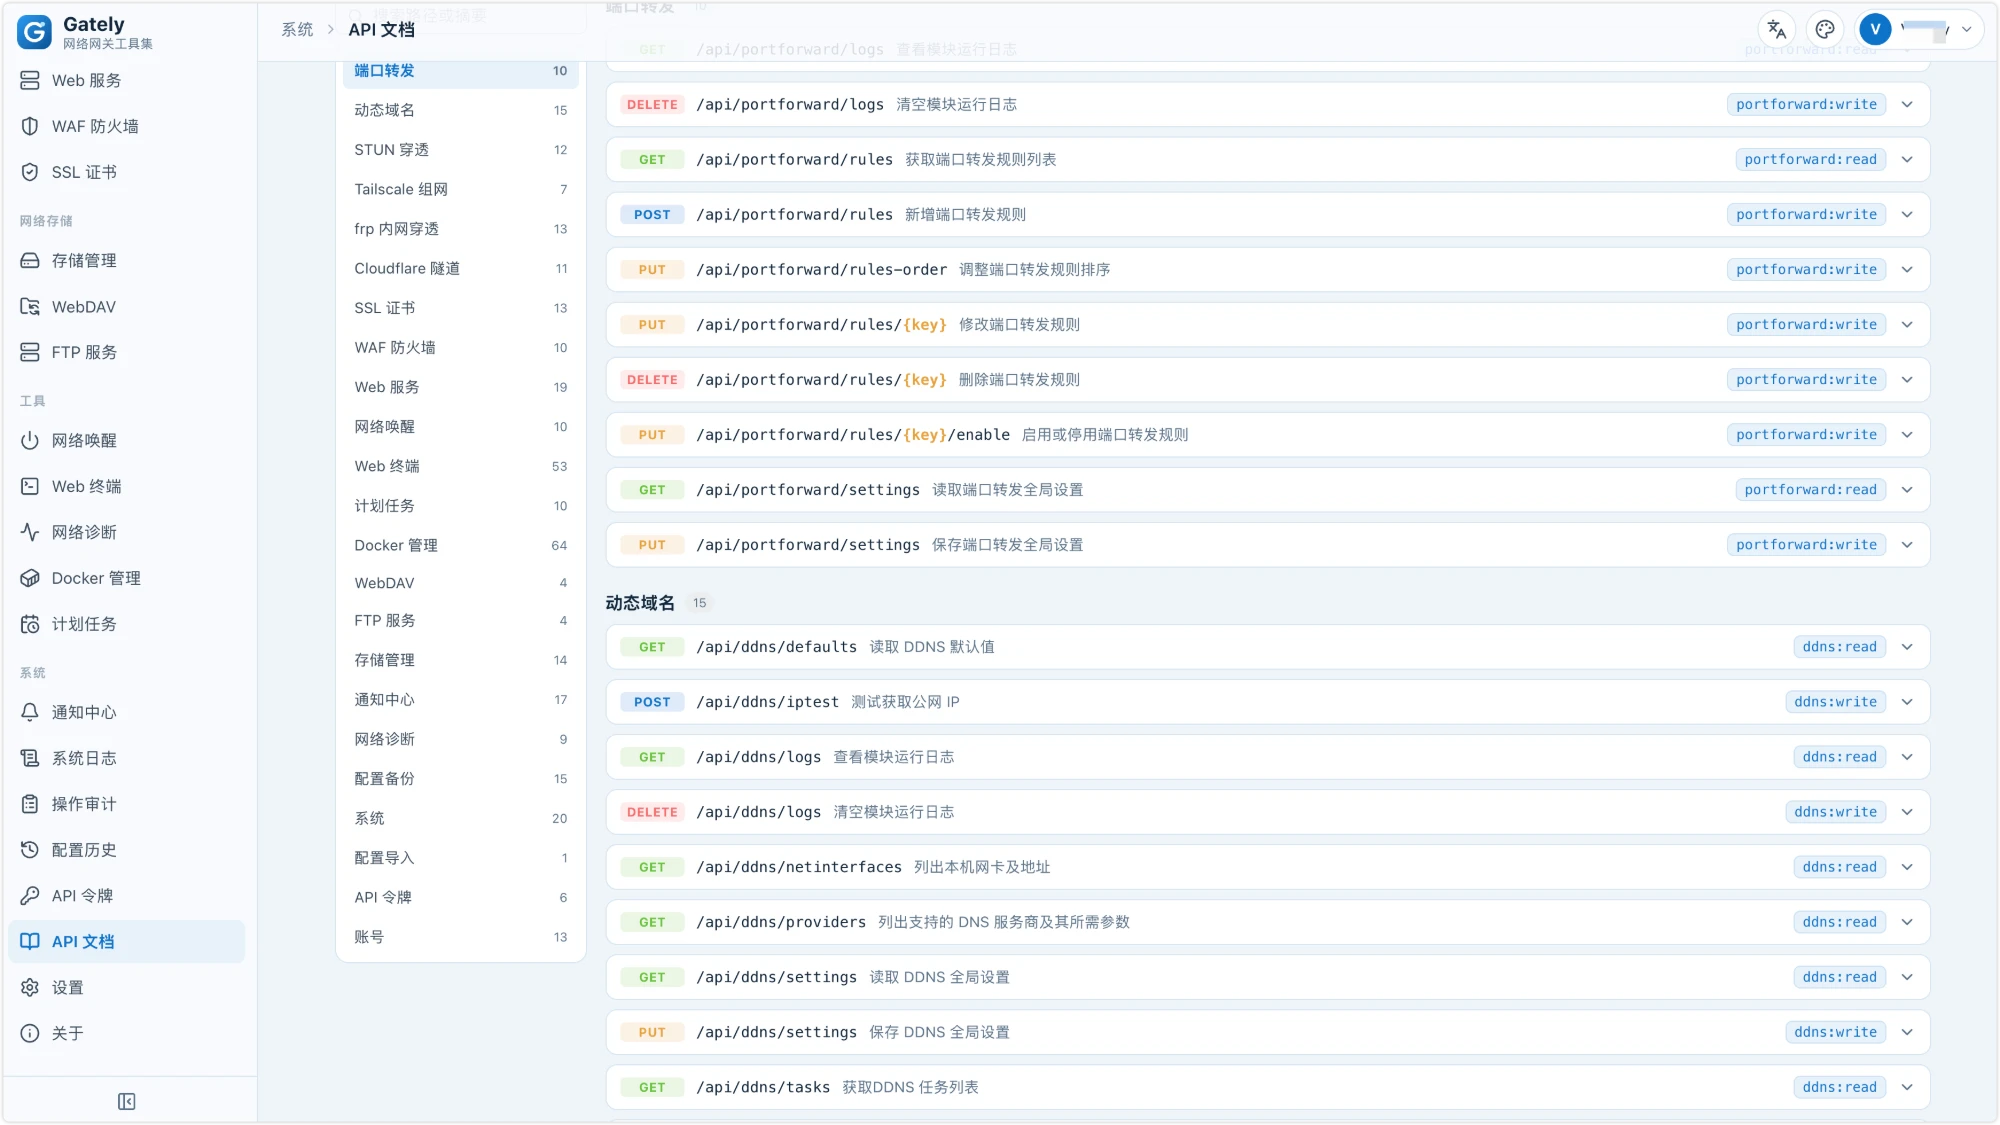Select Tailscale 组网 in the category list
Screen dimensions: 2000x1125
pyautogui.click(x=460, y=190)
